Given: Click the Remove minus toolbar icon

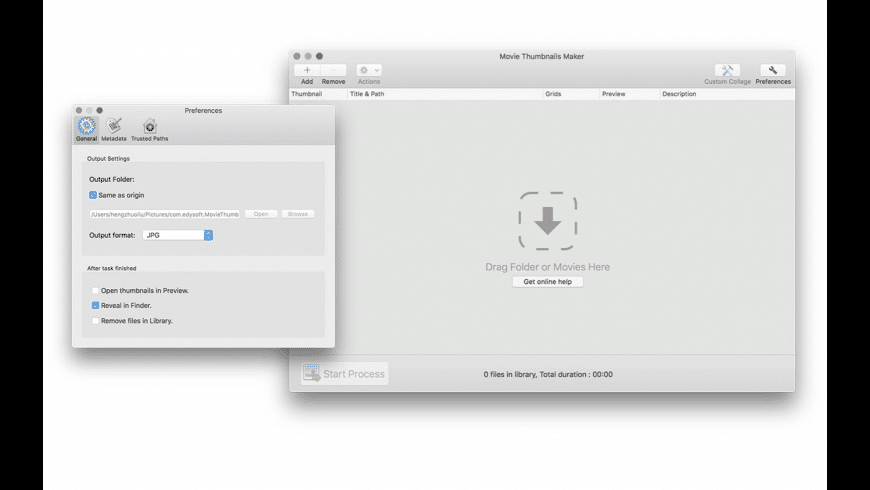Looking at the screenshot, I should 333,70.
